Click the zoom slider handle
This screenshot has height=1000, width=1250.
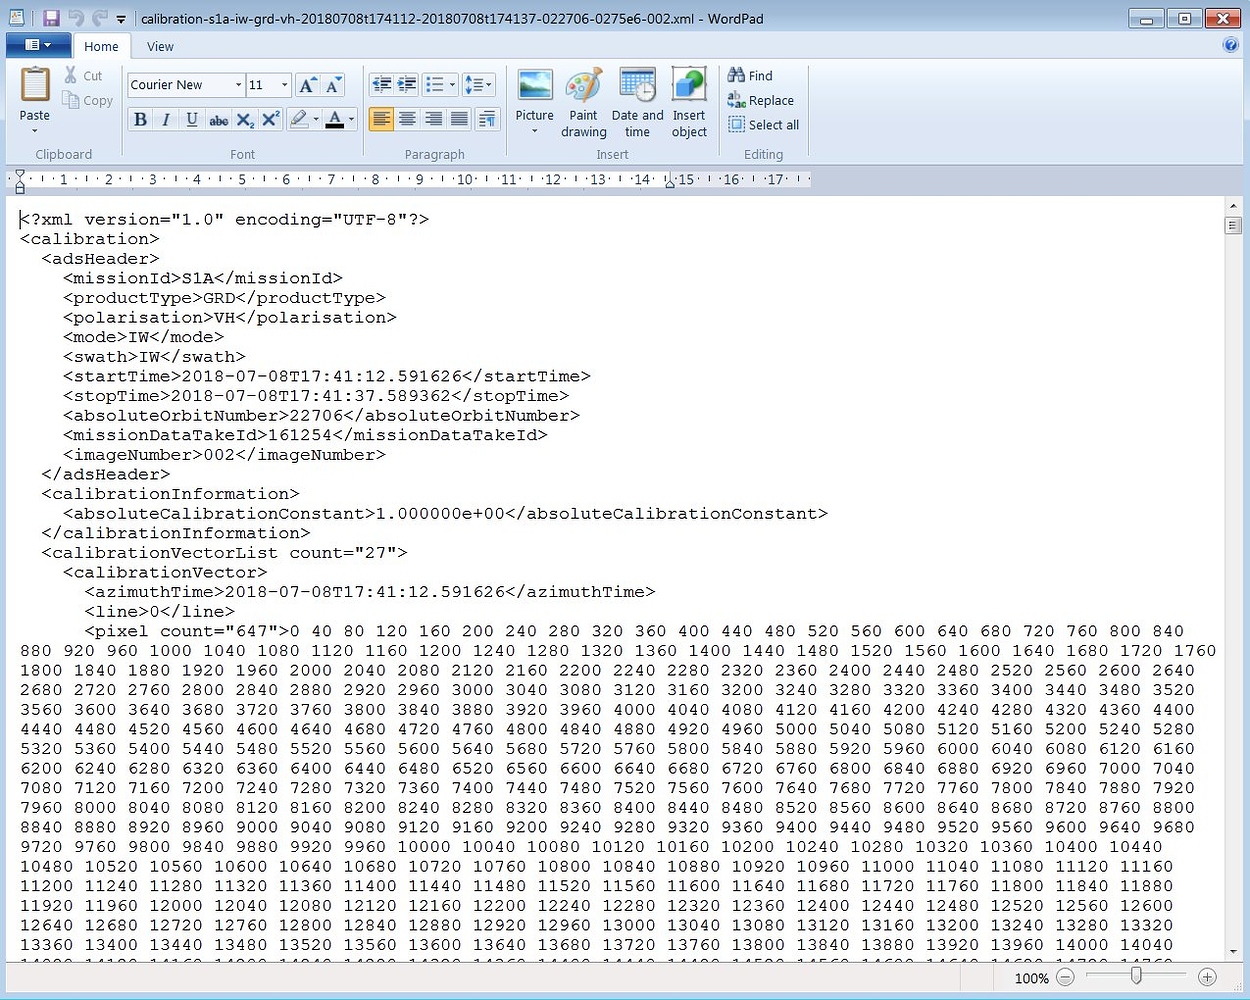pyautogui.click(x=1136, y=975)
